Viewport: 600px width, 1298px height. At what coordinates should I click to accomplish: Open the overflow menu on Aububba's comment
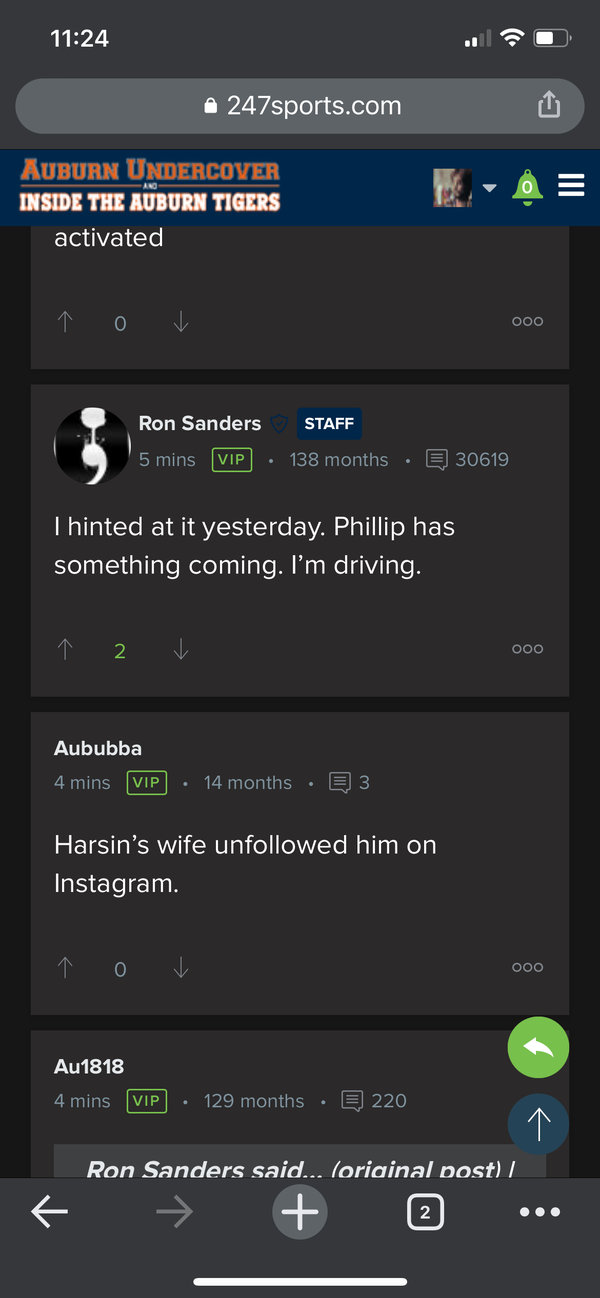[527, 966]
